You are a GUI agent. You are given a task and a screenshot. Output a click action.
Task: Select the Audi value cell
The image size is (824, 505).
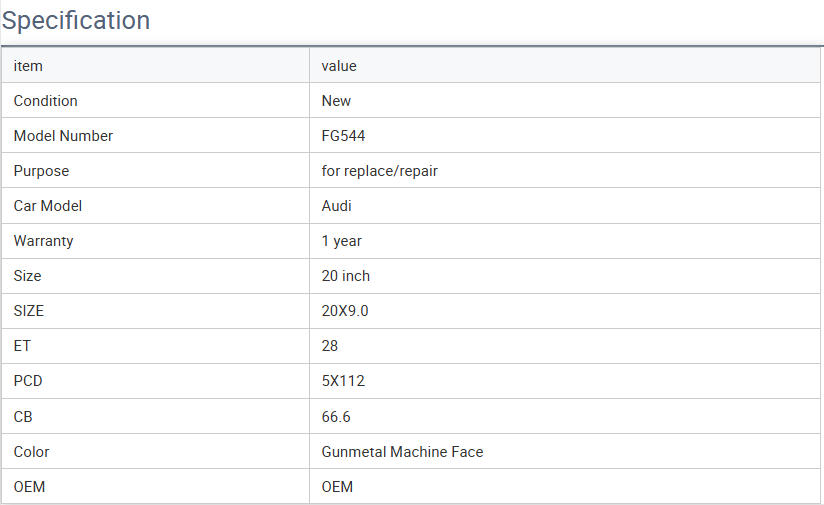click(x=336, y=206)
